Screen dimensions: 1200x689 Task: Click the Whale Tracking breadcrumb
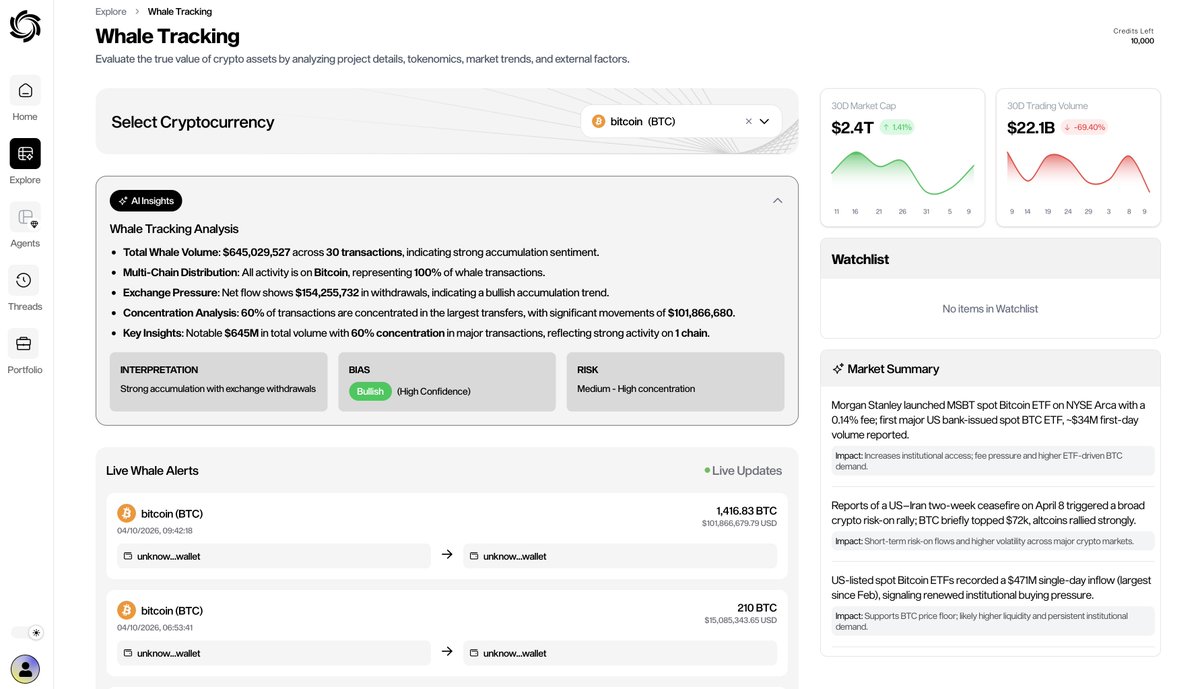(180, 12)
